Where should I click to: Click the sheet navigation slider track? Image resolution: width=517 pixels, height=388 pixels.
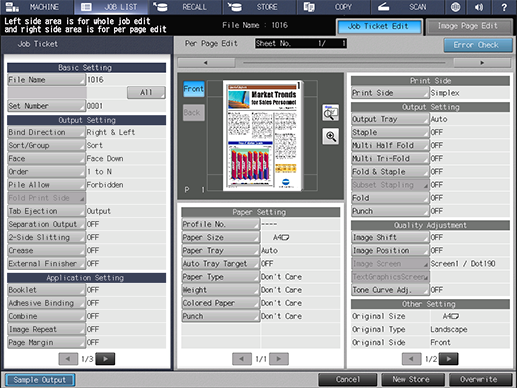pos(344,63)
